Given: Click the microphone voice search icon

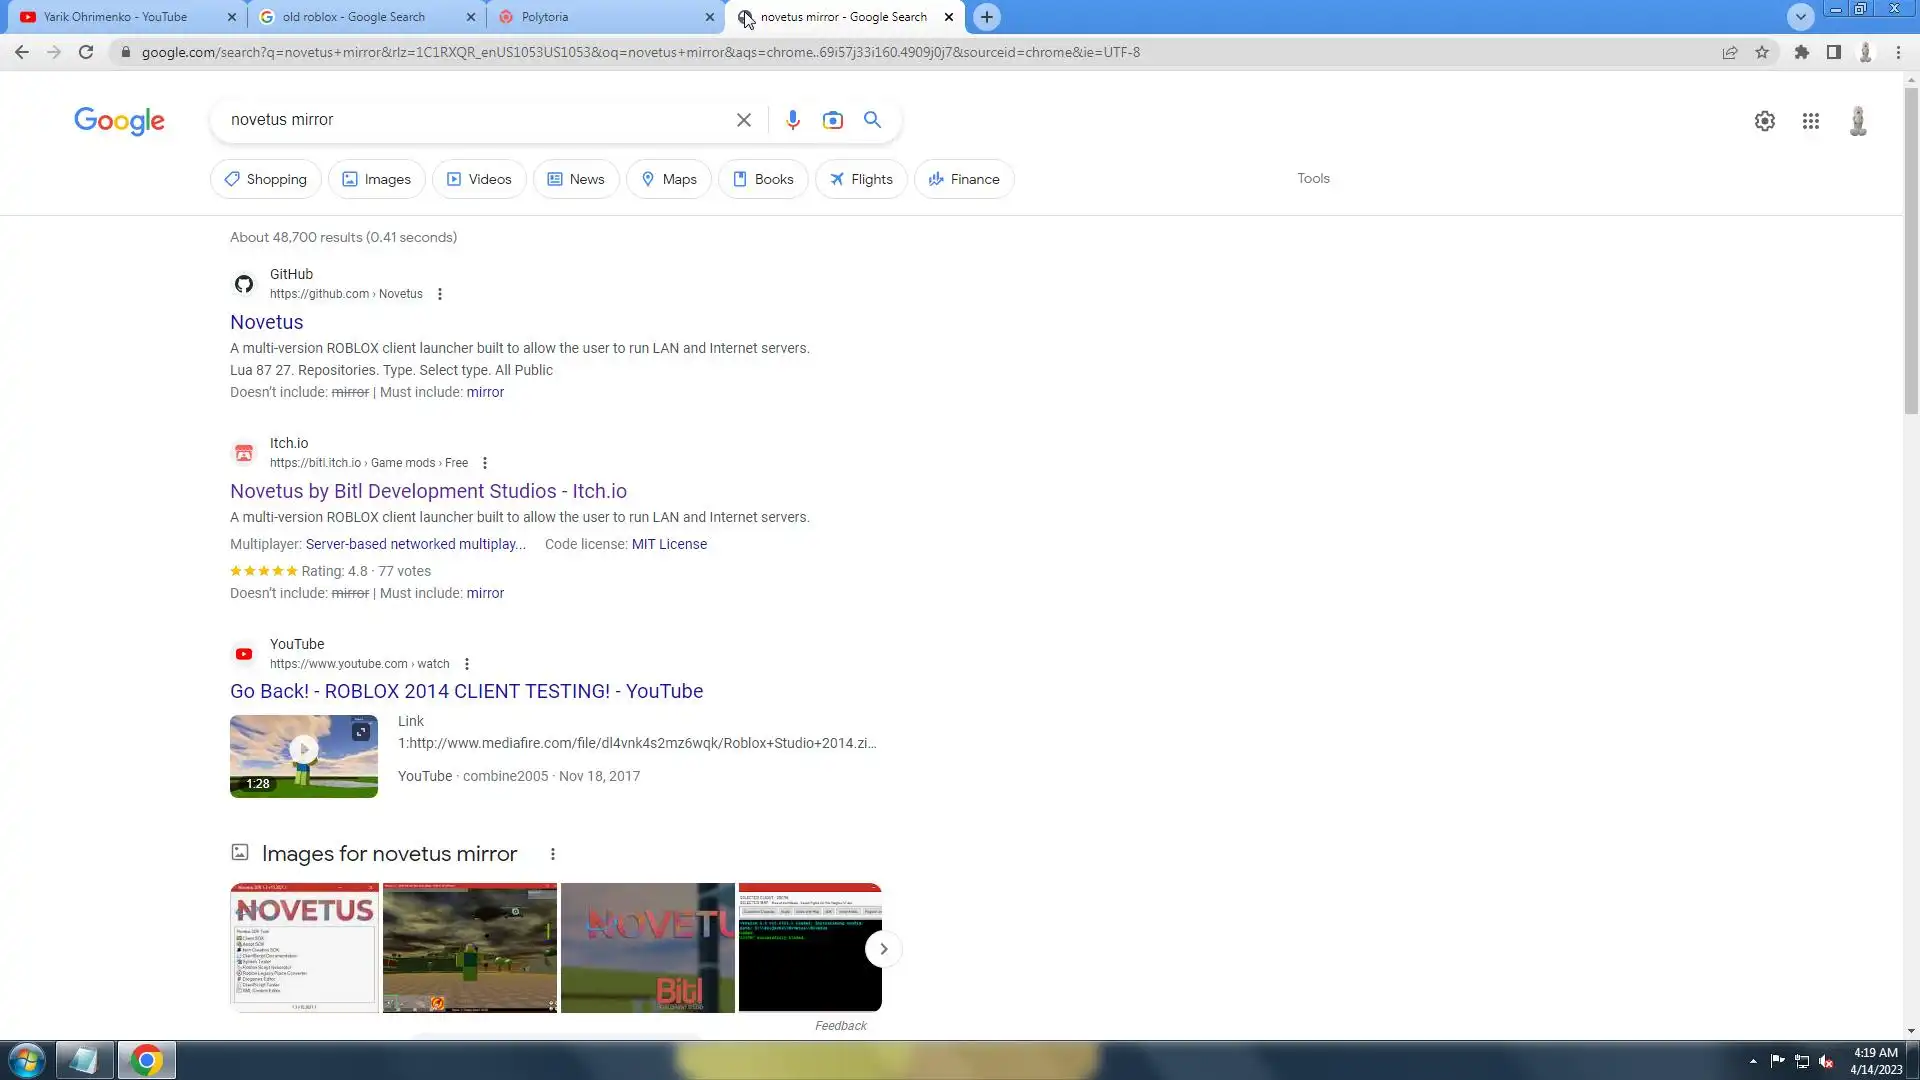Looking at the screenshot, I should coord(792,120).
